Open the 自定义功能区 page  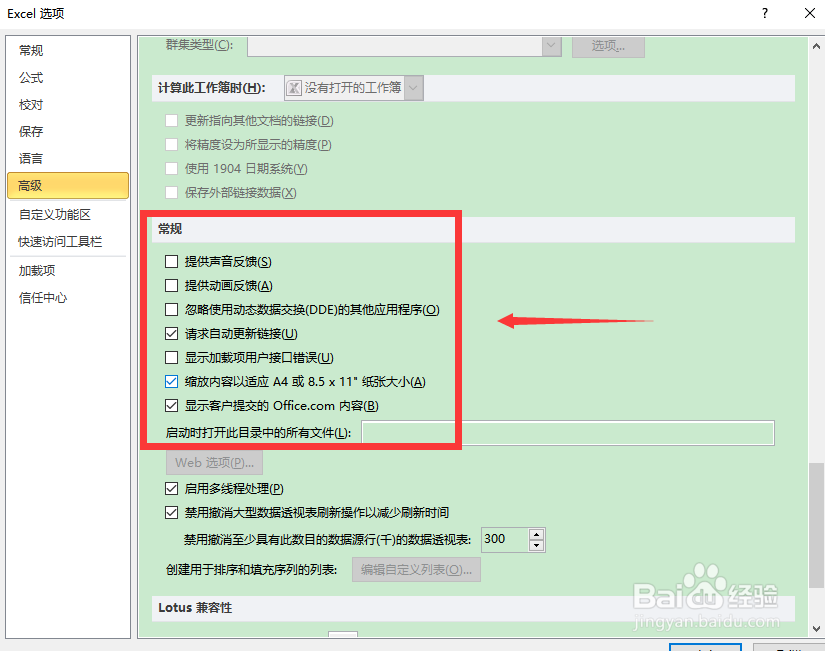(58, 215)
